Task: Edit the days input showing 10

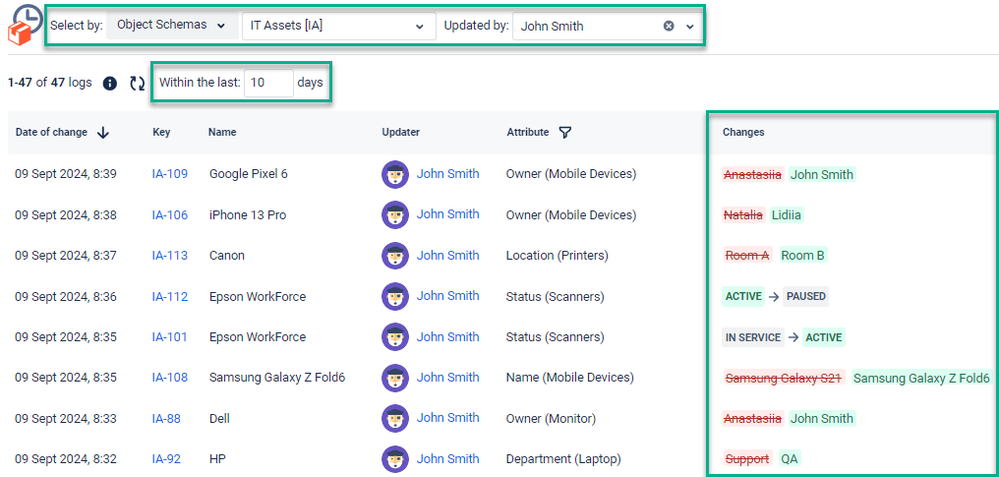Action: 268,83
